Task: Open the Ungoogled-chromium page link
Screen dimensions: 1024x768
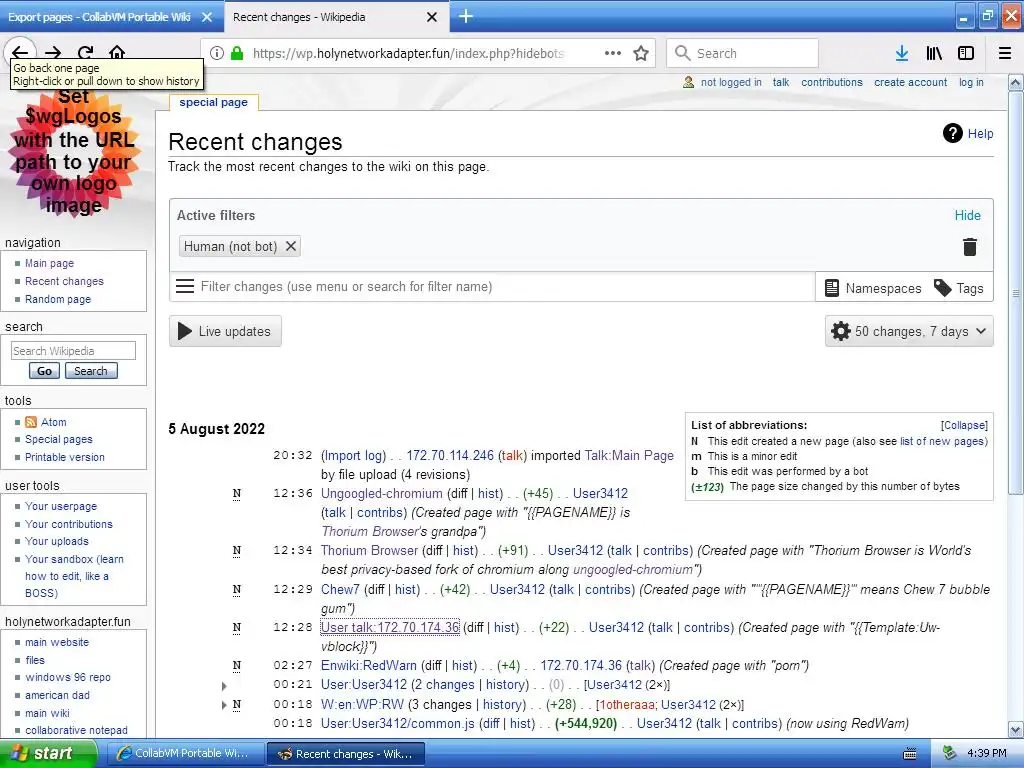Action: tap(381, 493)
